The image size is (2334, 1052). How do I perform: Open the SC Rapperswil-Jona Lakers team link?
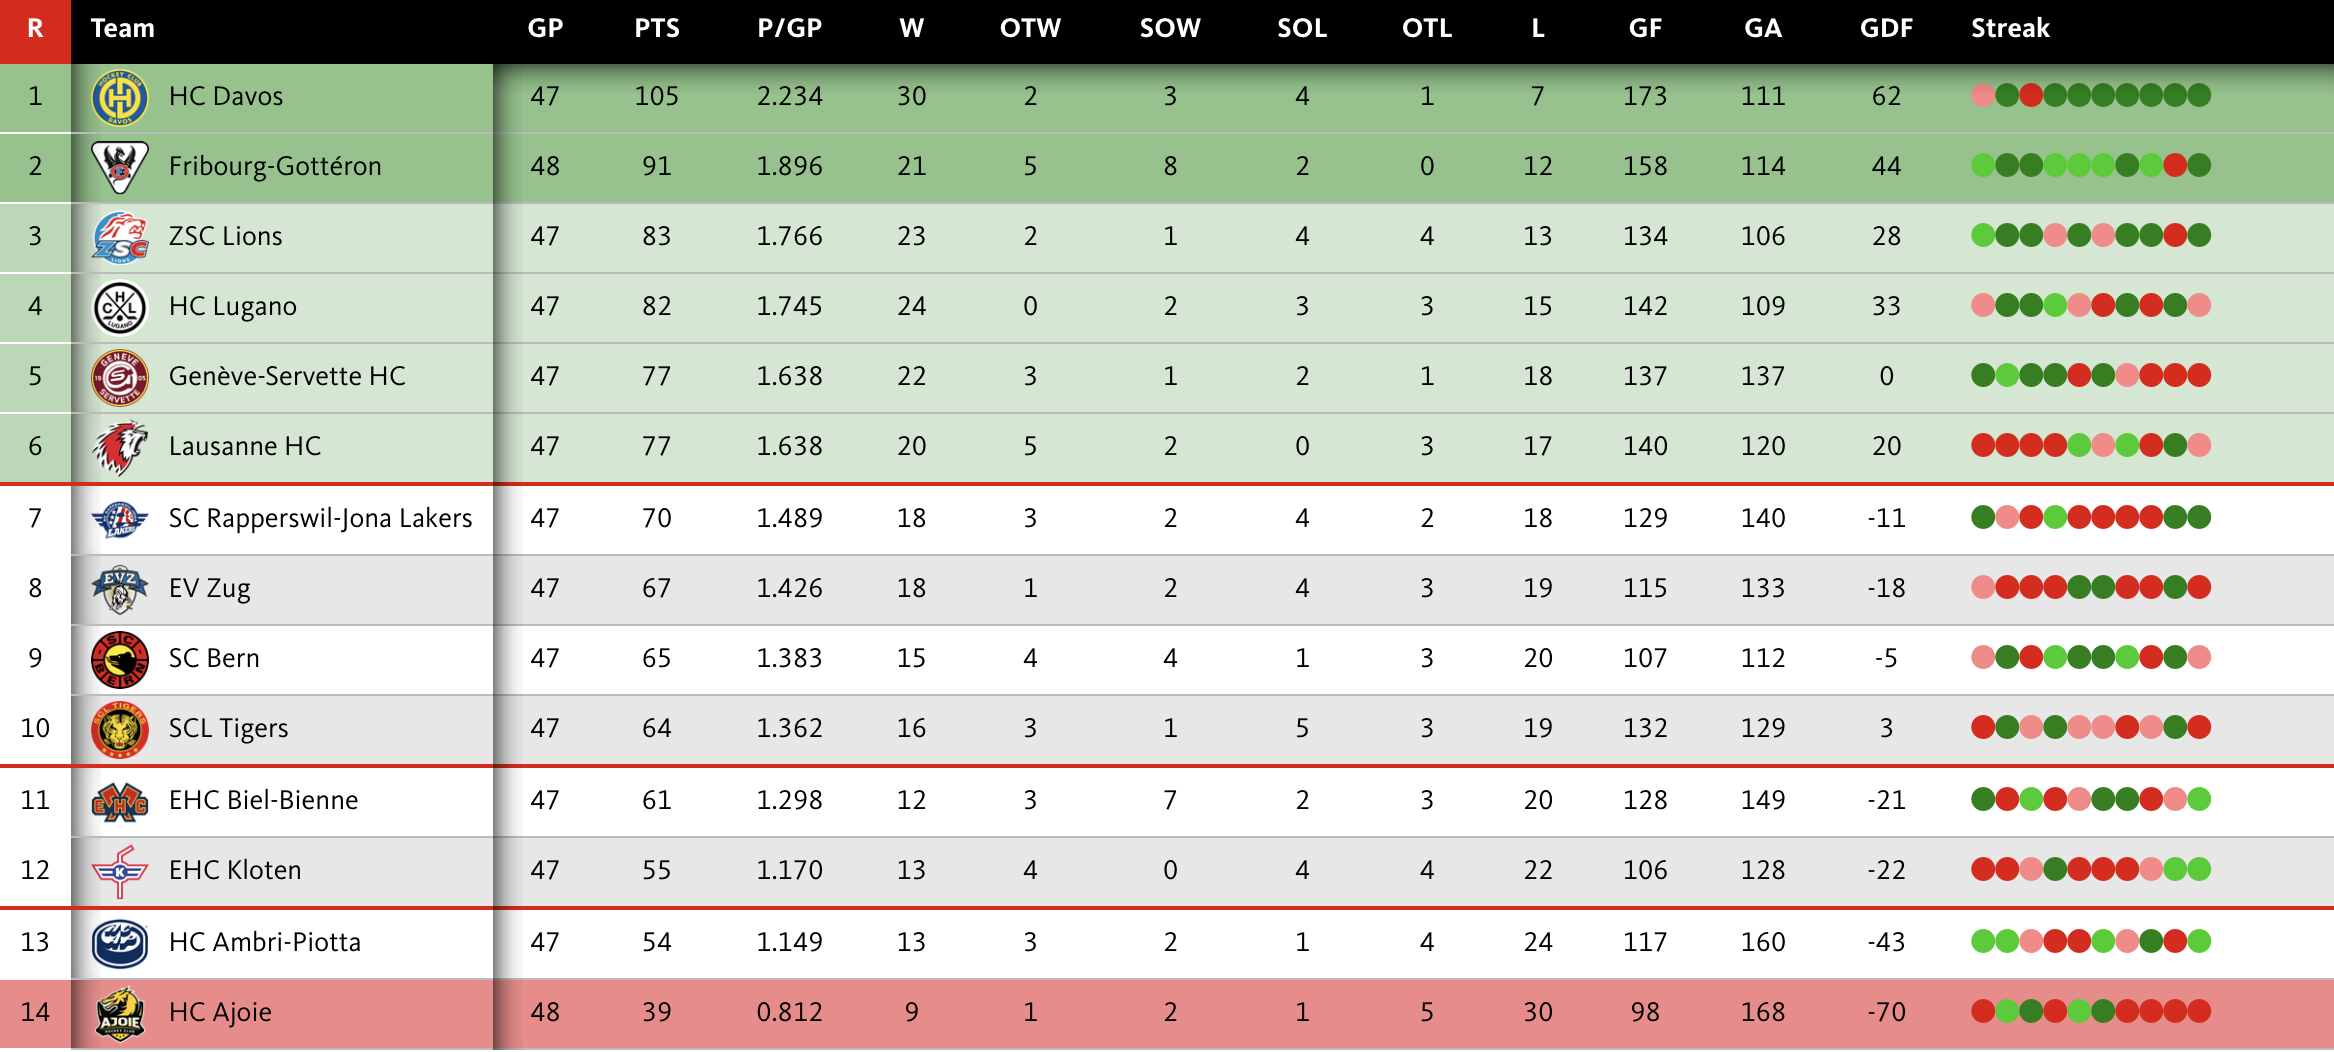coord(320,518)
